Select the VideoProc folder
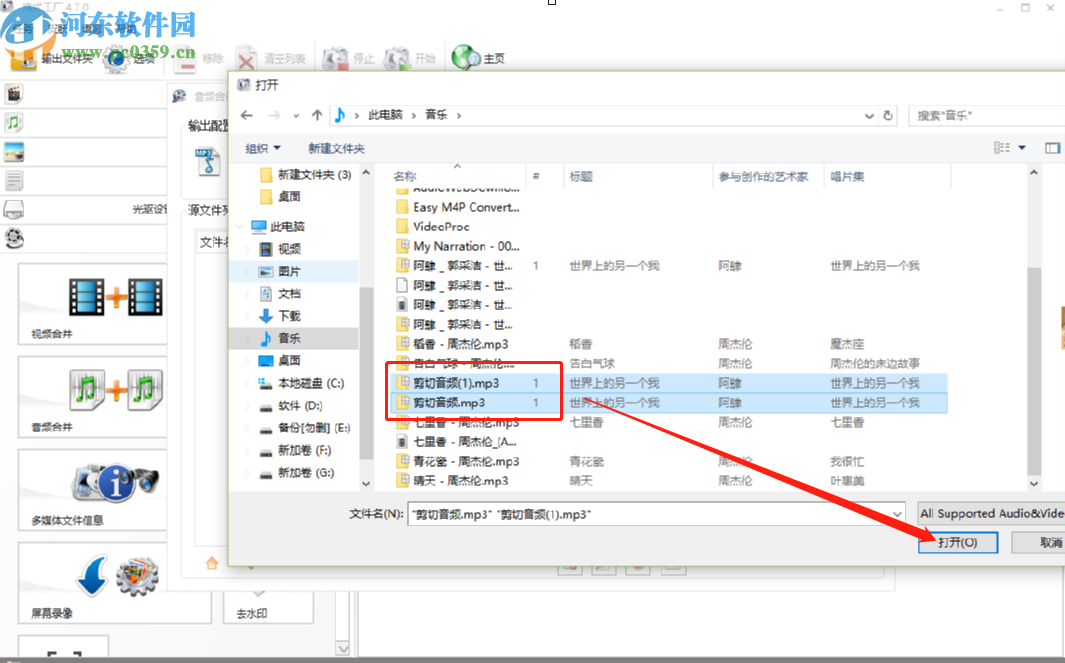 (x=441, y=226)
